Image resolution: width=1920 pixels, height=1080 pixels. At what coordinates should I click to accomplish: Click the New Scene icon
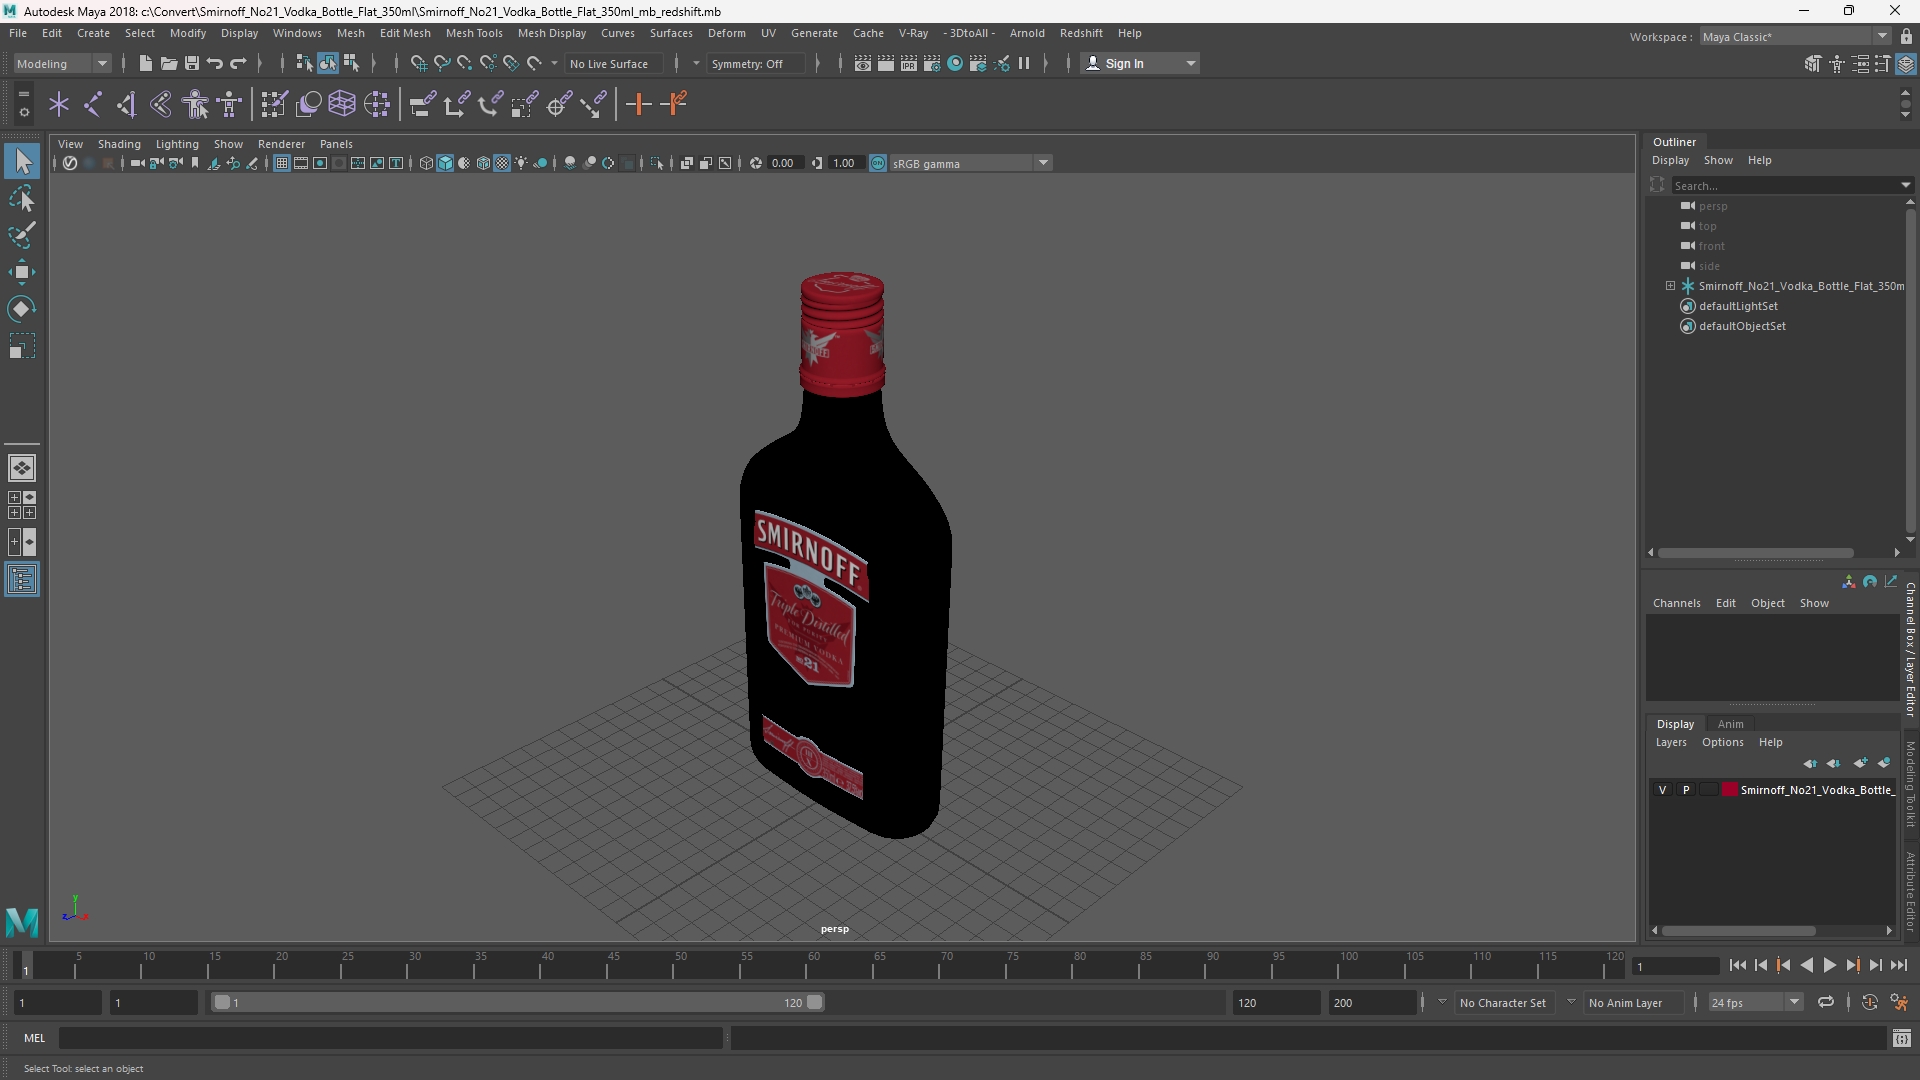[145, 63]
